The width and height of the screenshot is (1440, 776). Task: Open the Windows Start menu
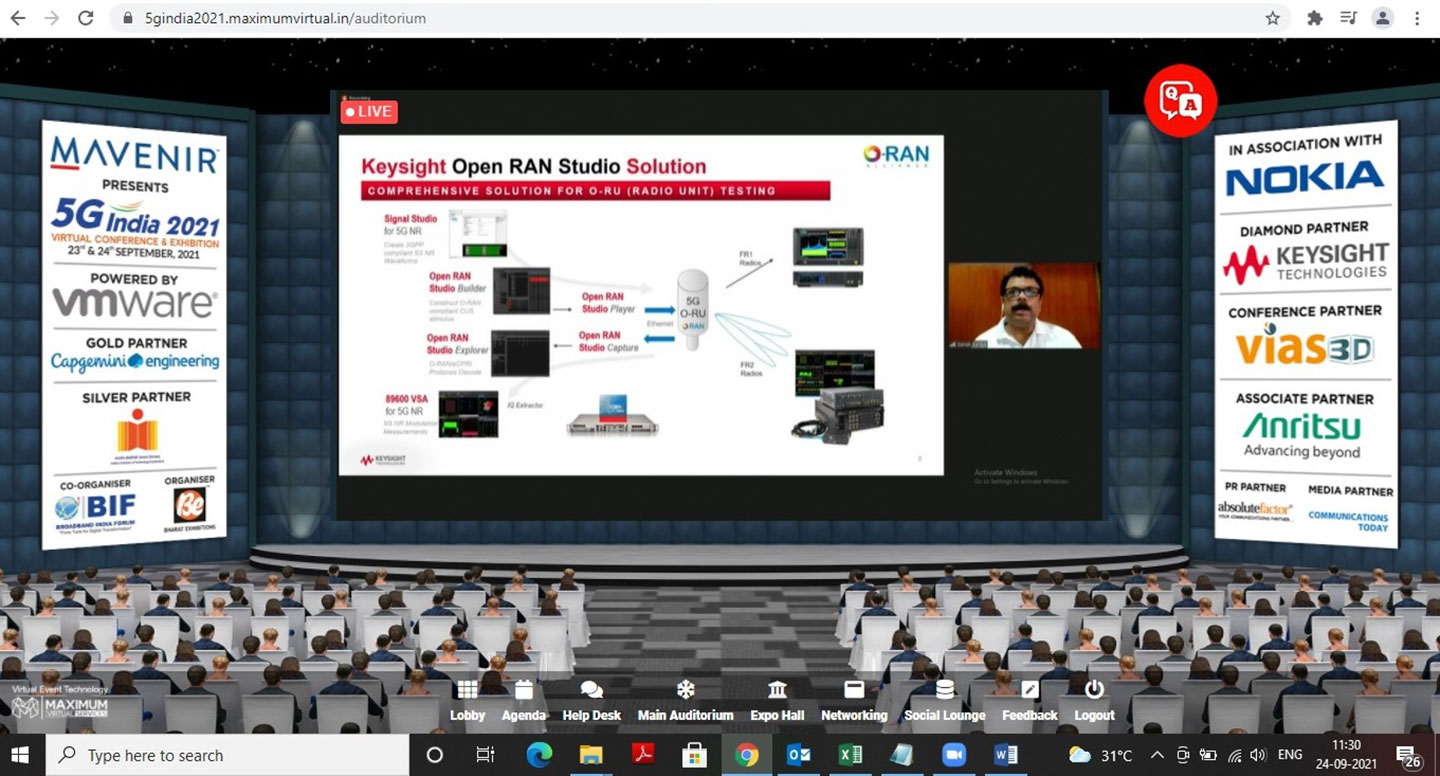click(x=21, y=755)
